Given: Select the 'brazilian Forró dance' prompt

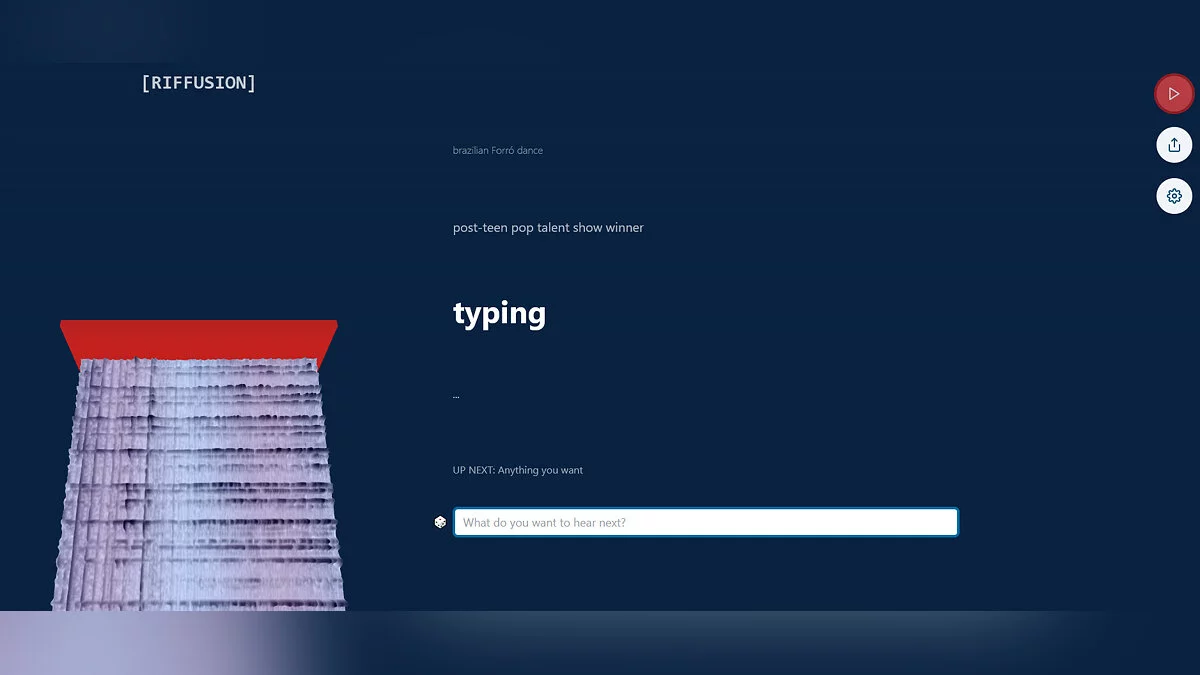Looking at the screenshot, I should (498, 150).
